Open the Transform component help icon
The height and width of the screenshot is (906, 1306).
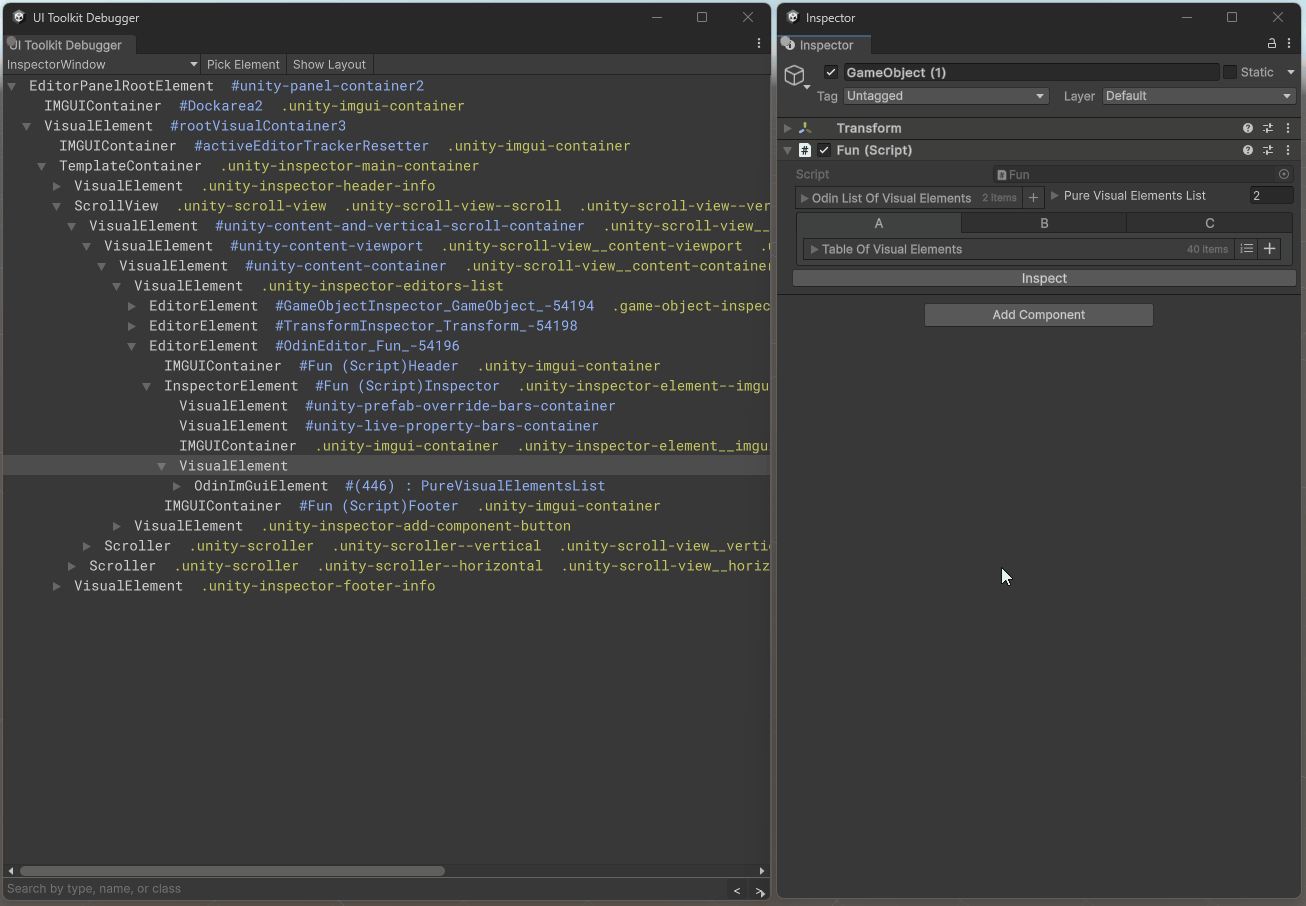(1248, 128)
